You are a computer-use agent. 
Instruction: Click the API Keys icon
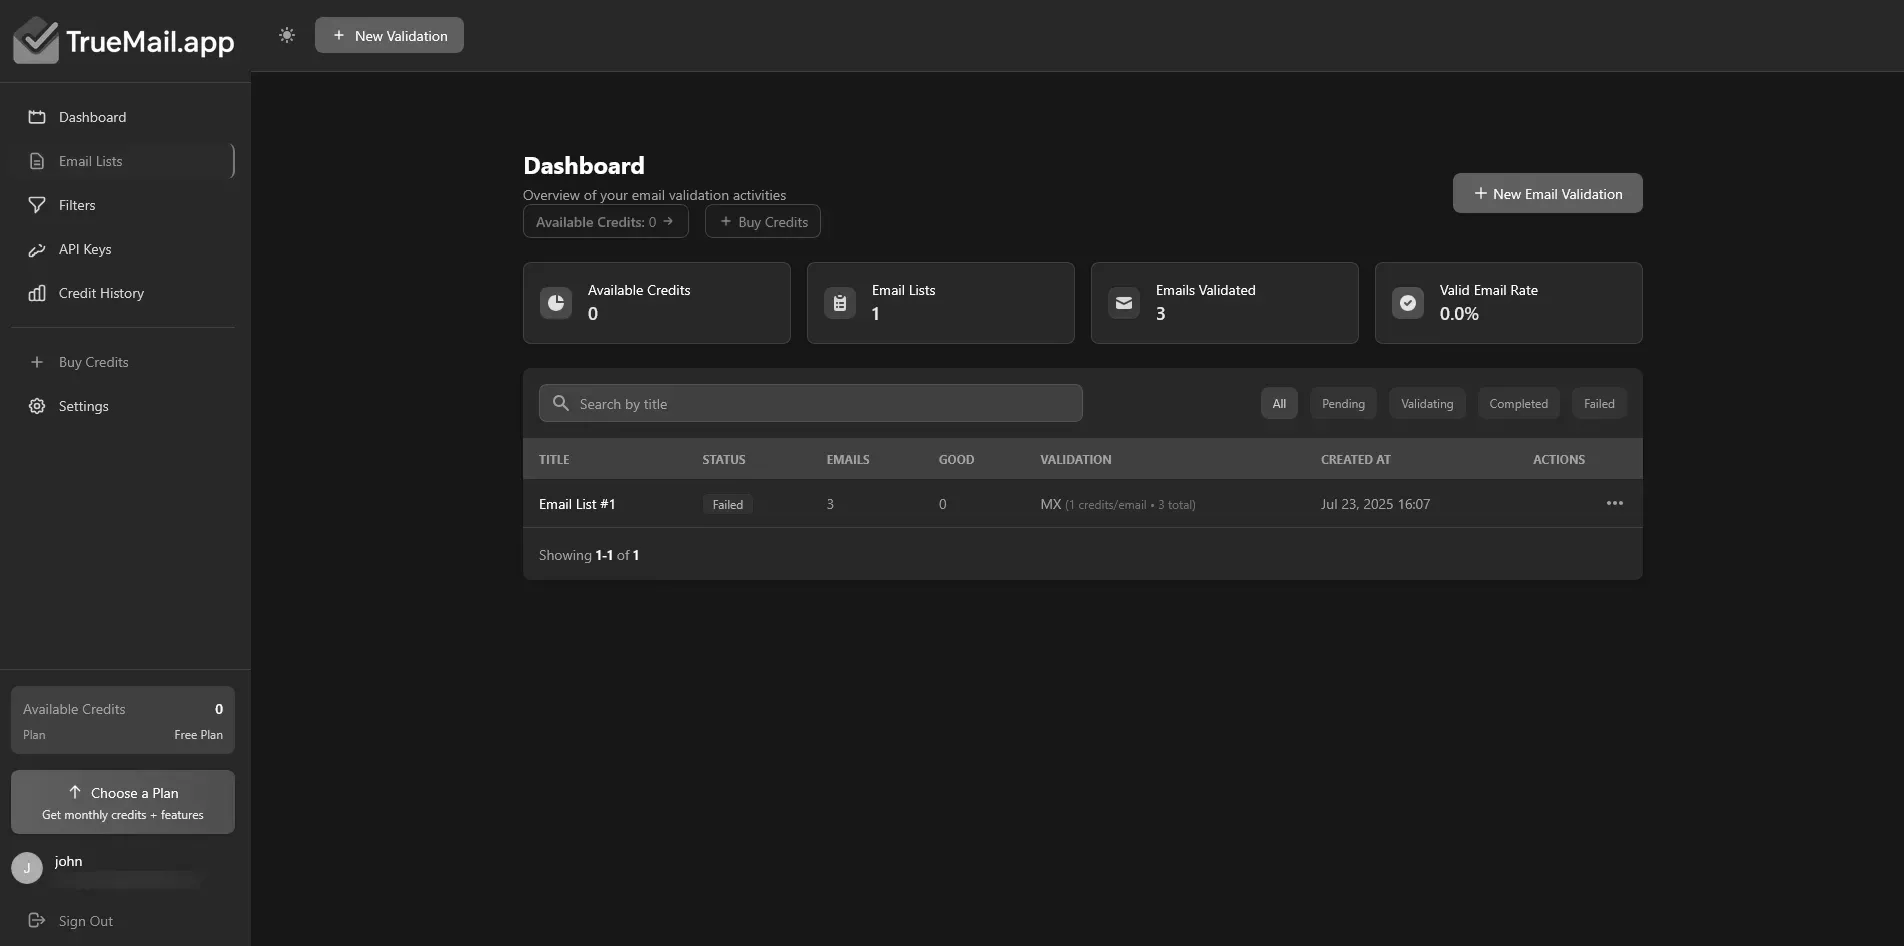pos(37,249)
